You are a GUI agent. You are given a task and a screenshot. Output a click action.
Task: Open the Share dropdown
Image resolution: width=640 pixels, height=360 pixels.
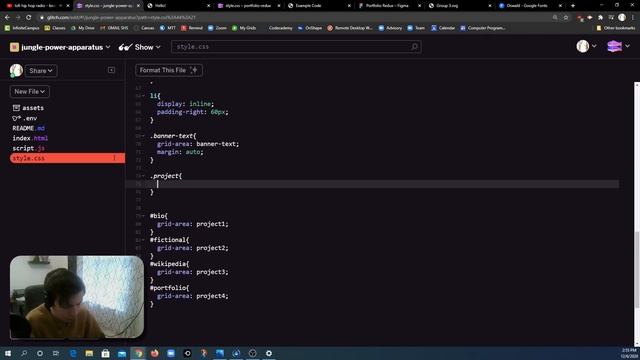coord(41,71)
